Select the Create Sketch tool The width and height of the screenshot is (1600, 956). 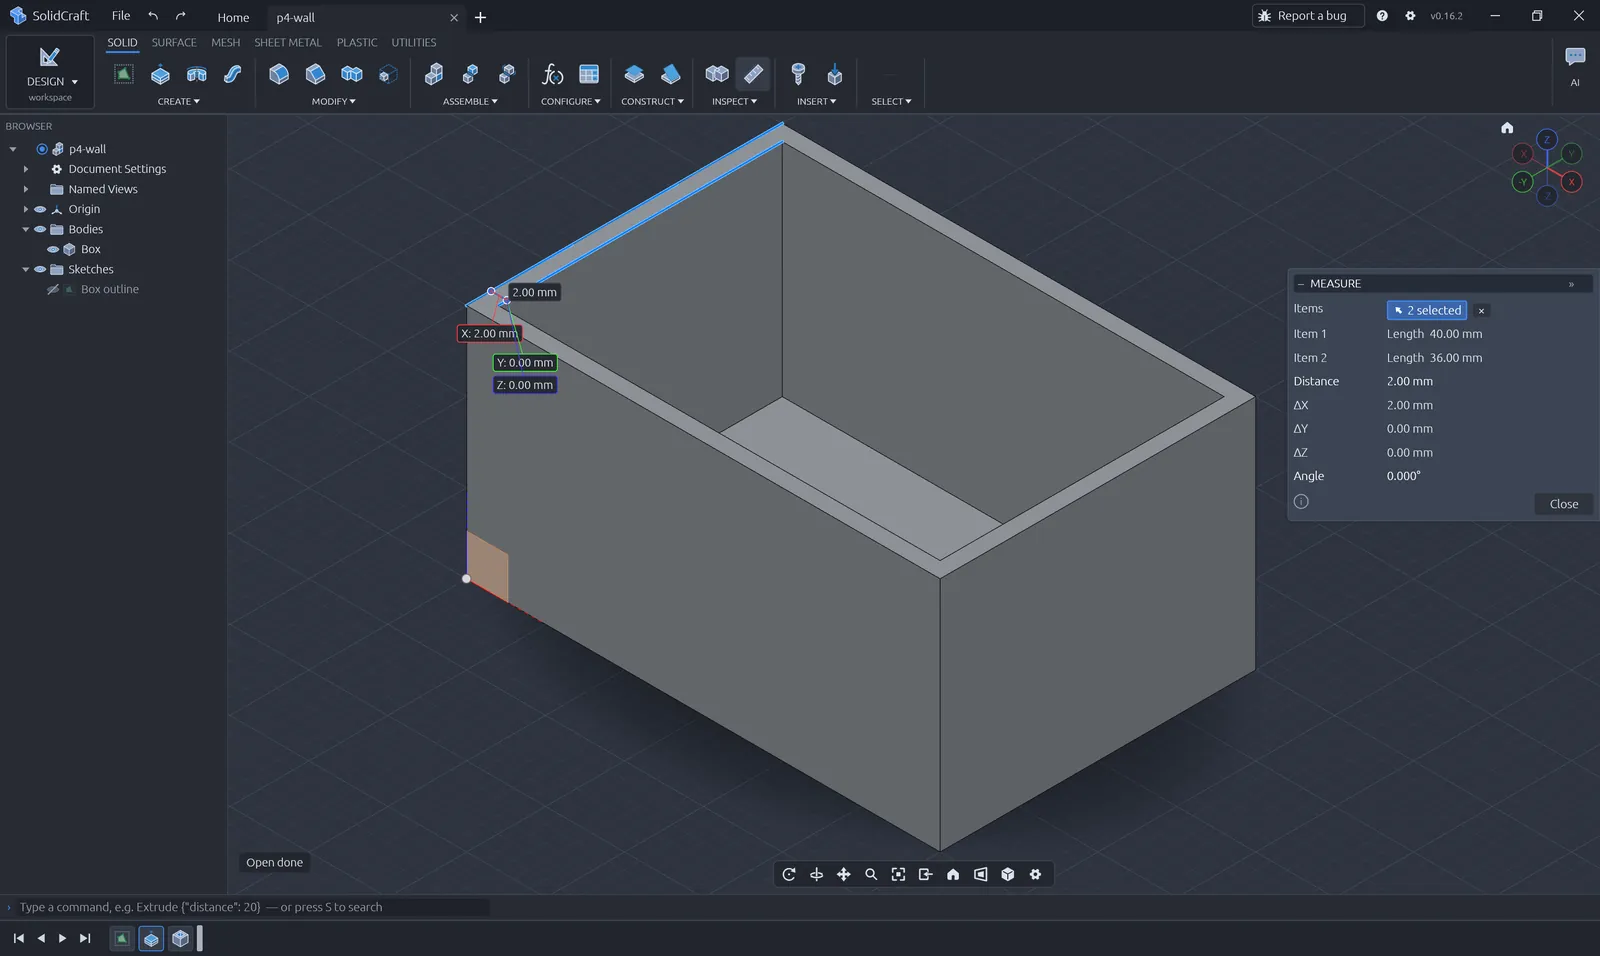123,74
